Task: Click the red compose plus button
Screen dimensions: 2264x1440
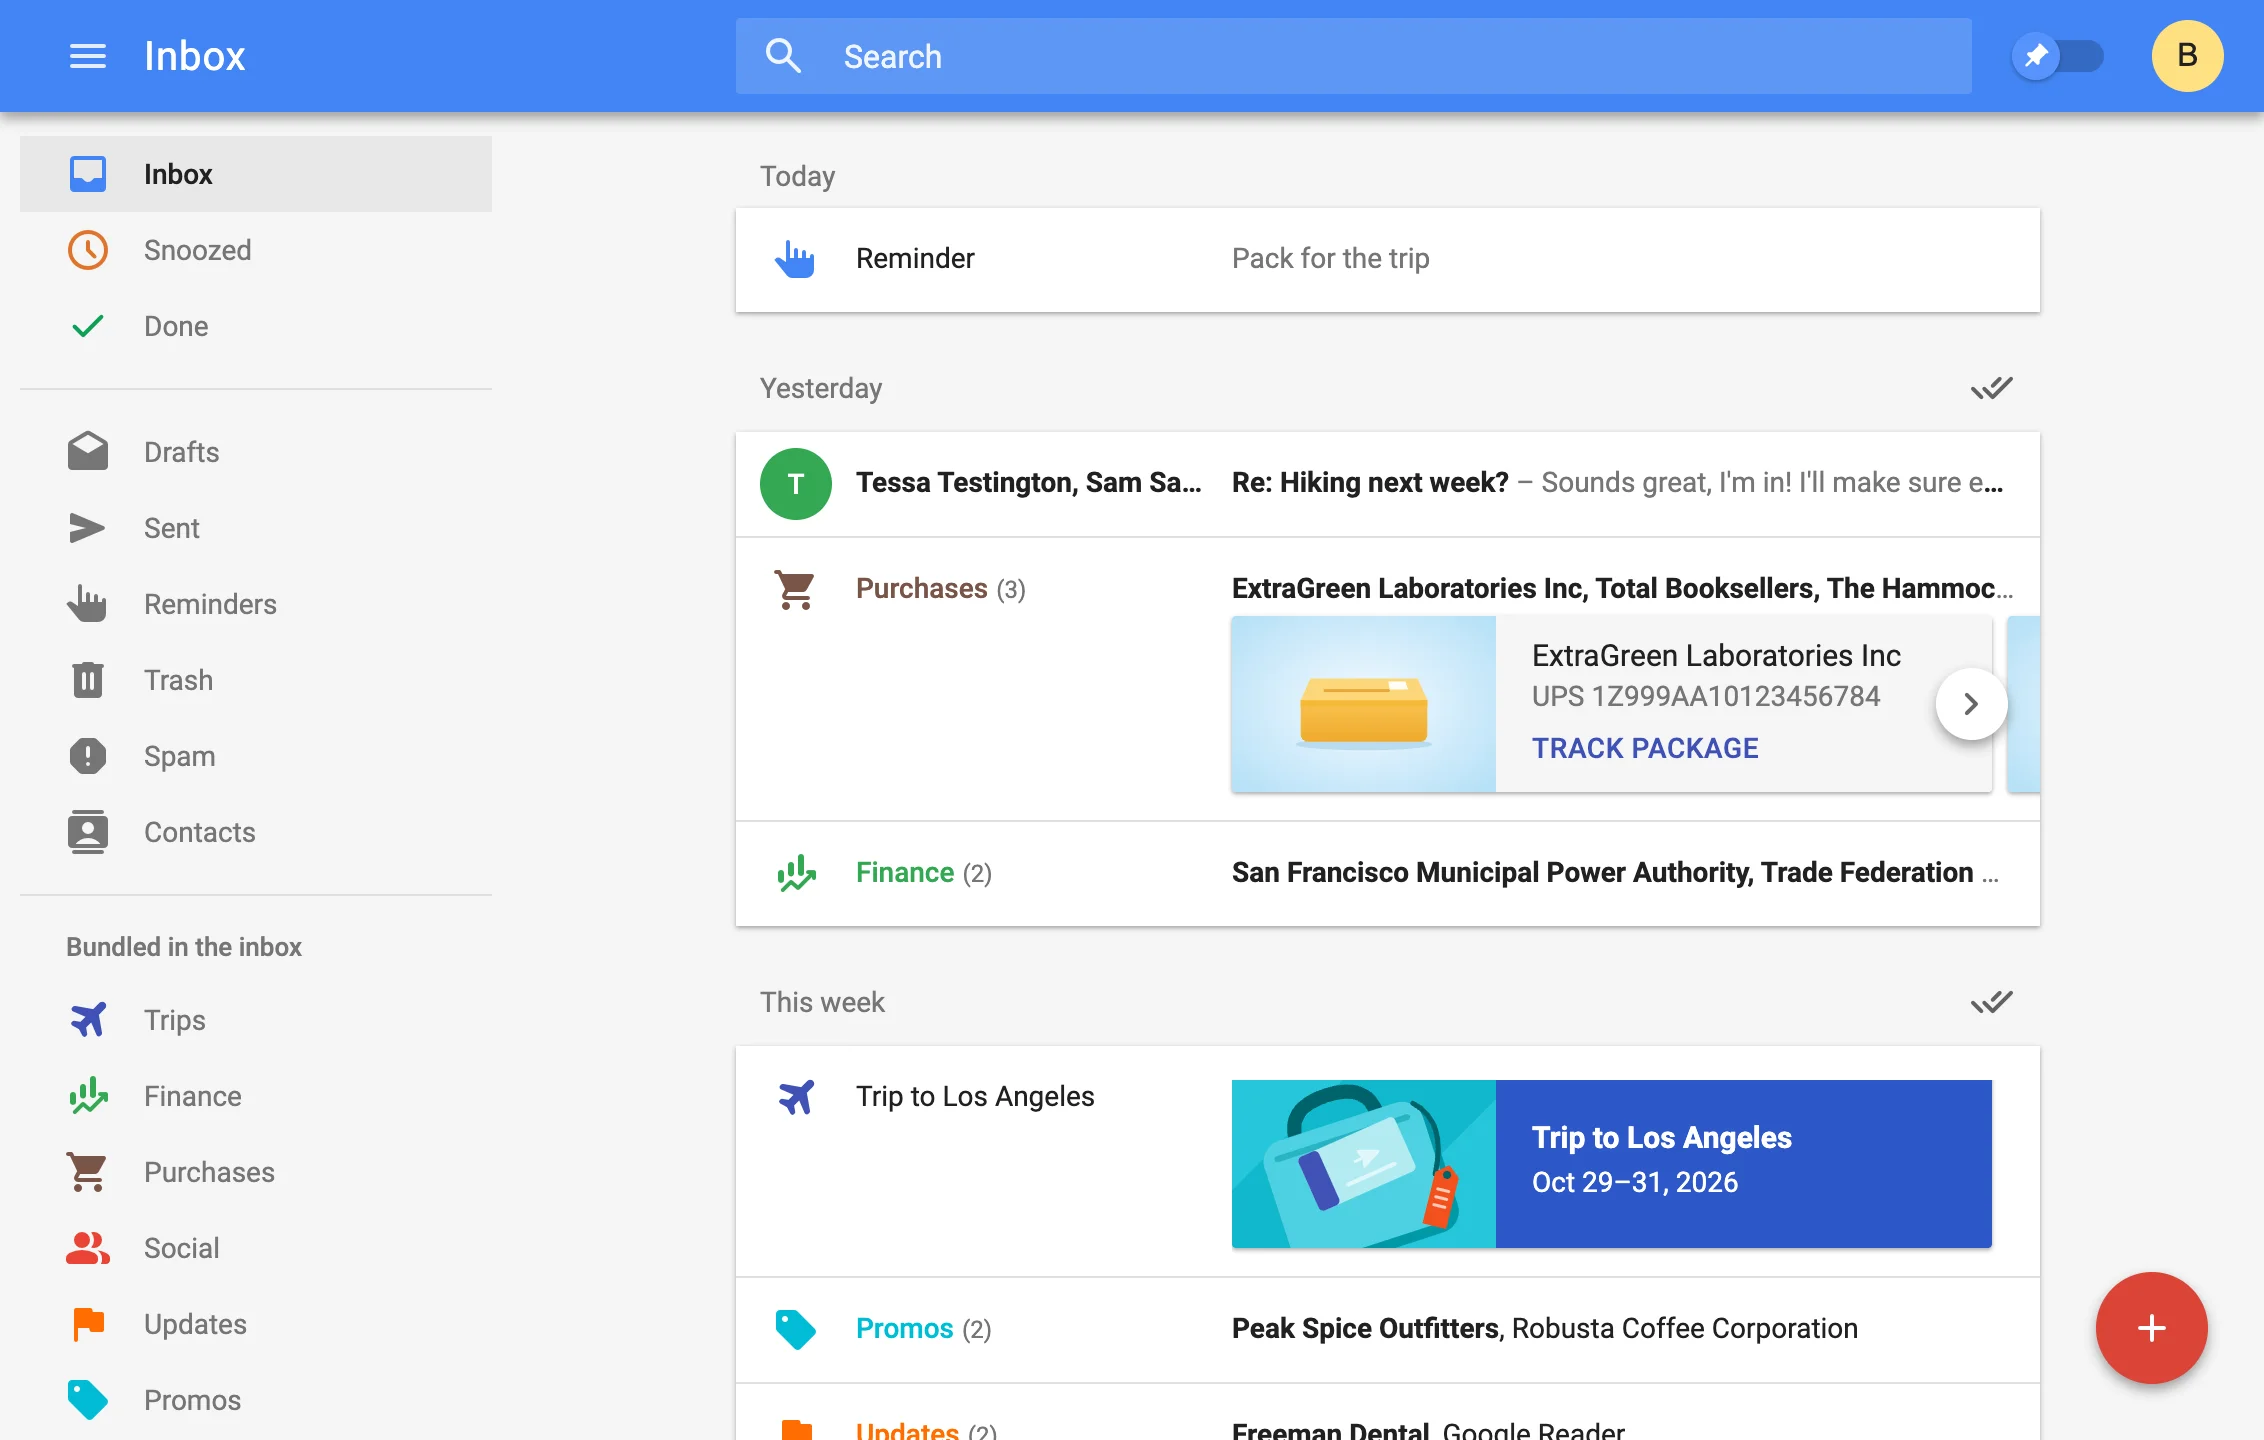Action: (x=2151, y=1328)
